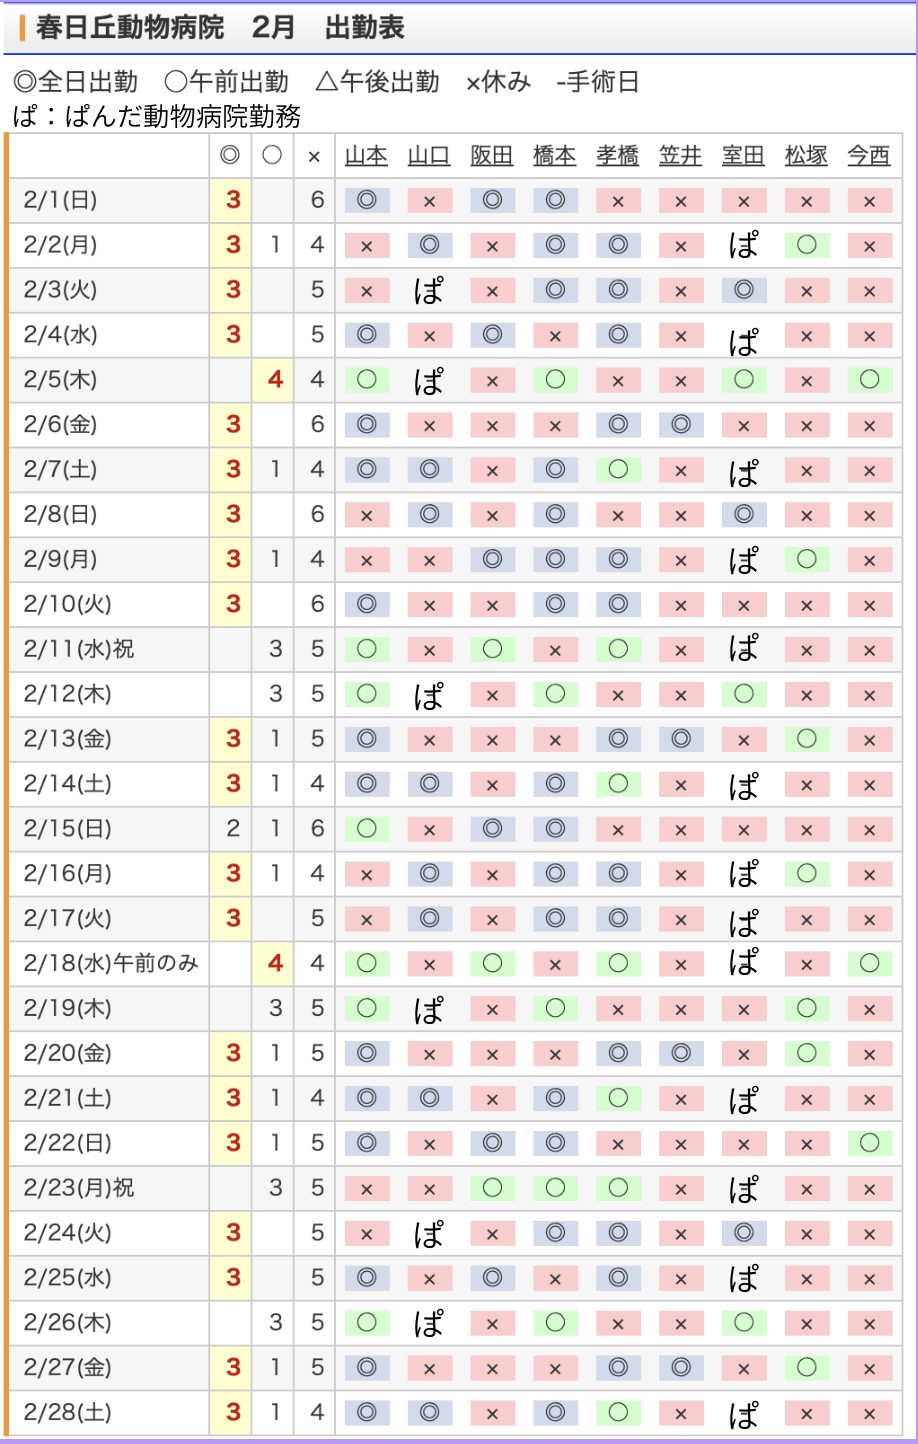The width and height of the screenshot is (918, 1444).
Task: Click the 2/11(水)祝 date cell
Action: pyautogui.click(x=79, y=649)
